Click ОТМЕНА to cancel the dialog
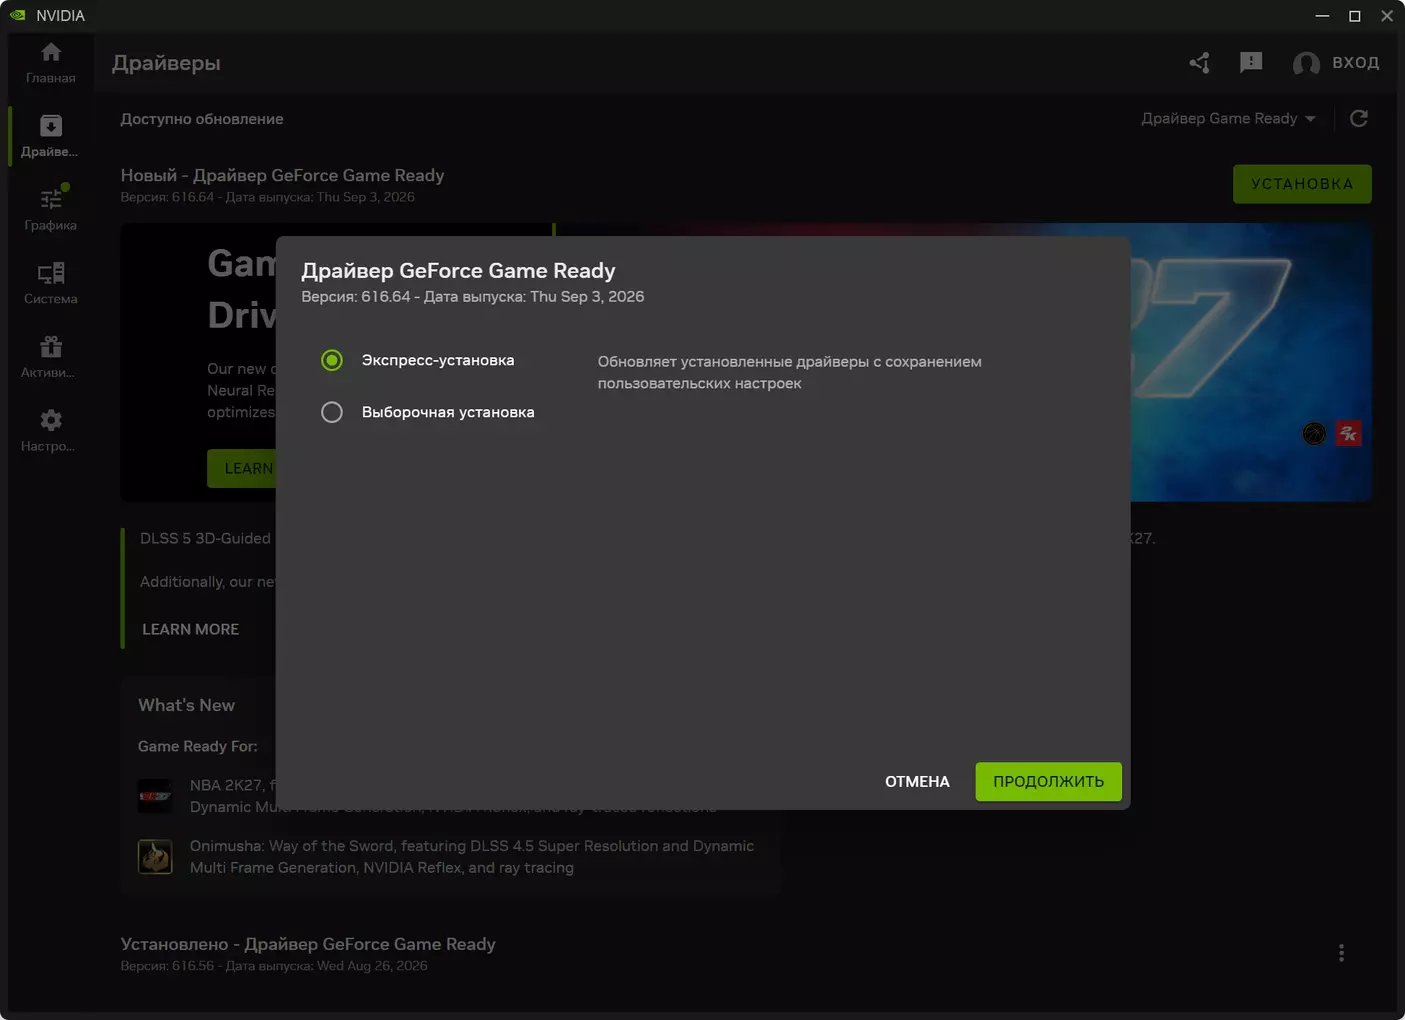Screen dimensions: 1405x1020 coord(917,782)
